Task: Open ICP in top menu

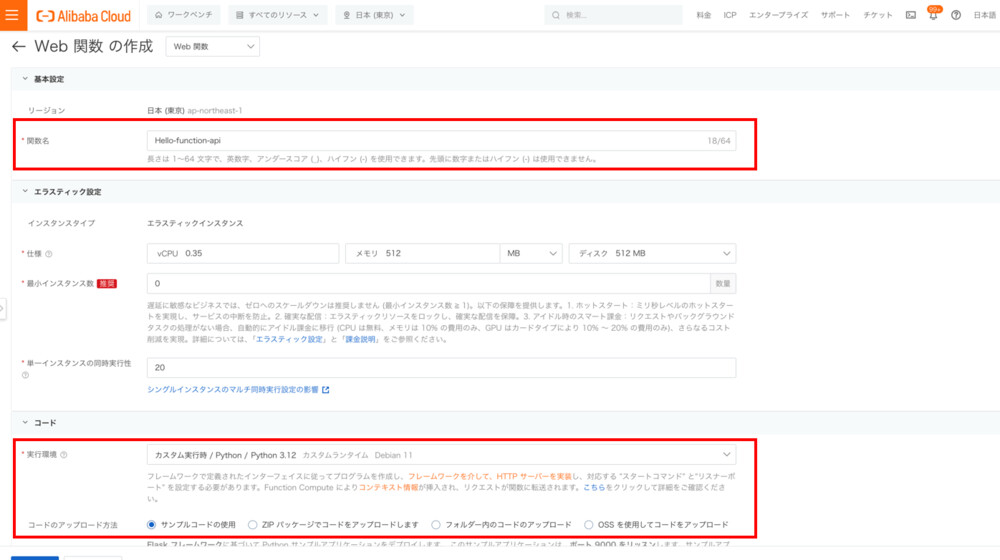Action: coord(730,15)
